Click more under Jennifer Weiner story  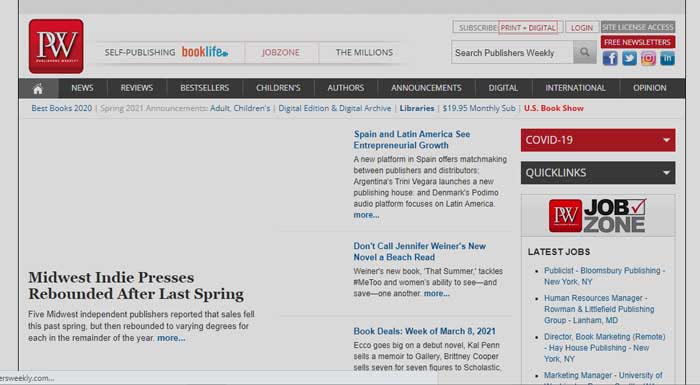[437, 293]
